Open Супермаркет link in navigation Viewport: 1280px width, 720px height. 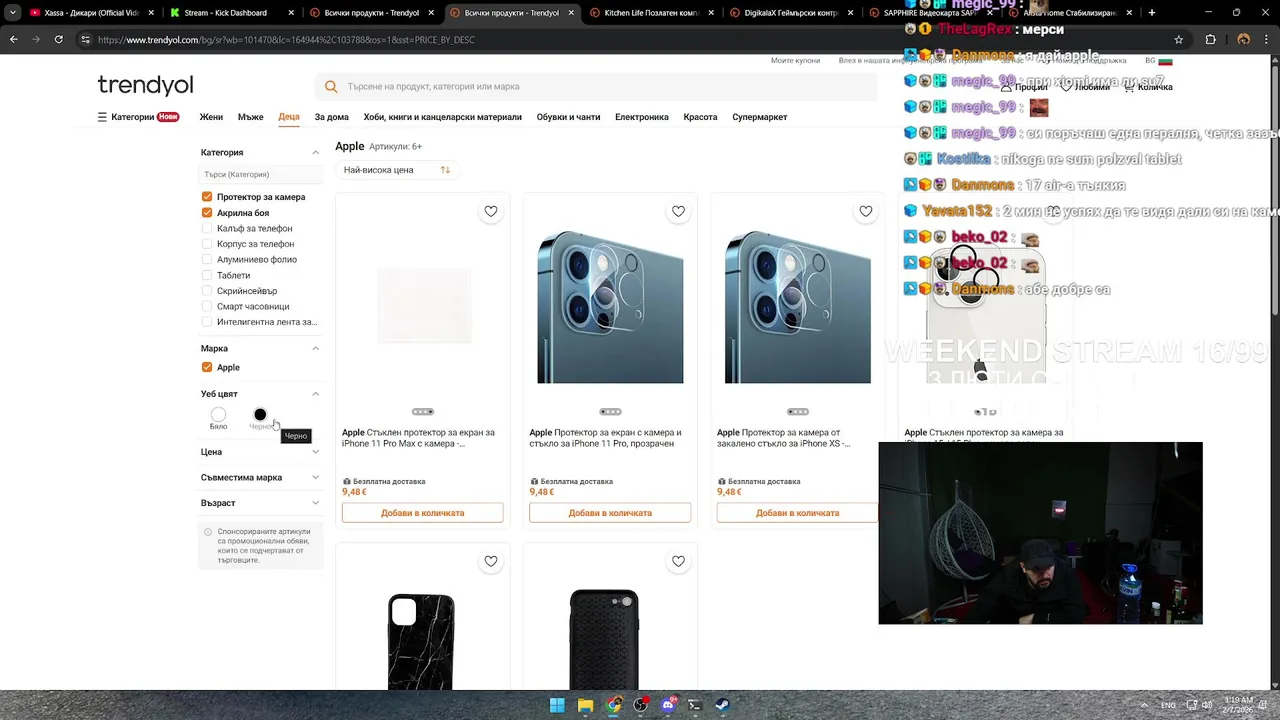point(760,117)
